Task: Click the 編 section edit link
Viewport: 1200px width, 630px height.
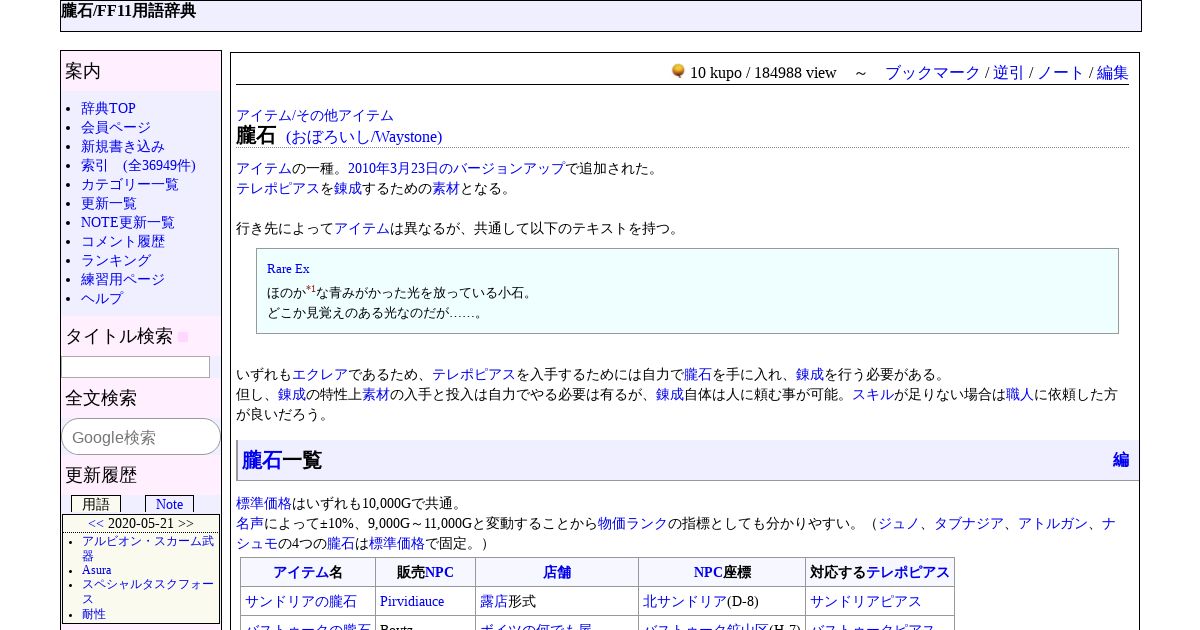Action: [x=1121, y=460]
